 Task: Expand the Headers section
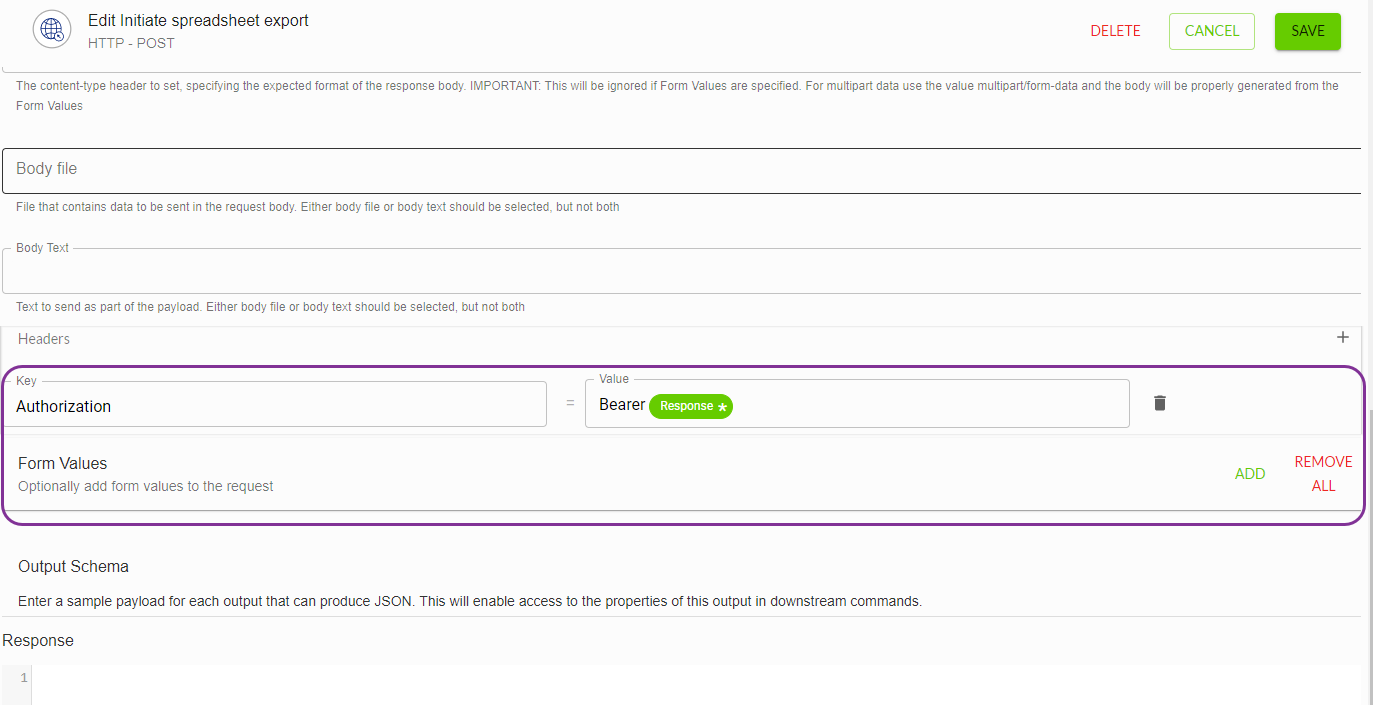[x=44, y=338]
